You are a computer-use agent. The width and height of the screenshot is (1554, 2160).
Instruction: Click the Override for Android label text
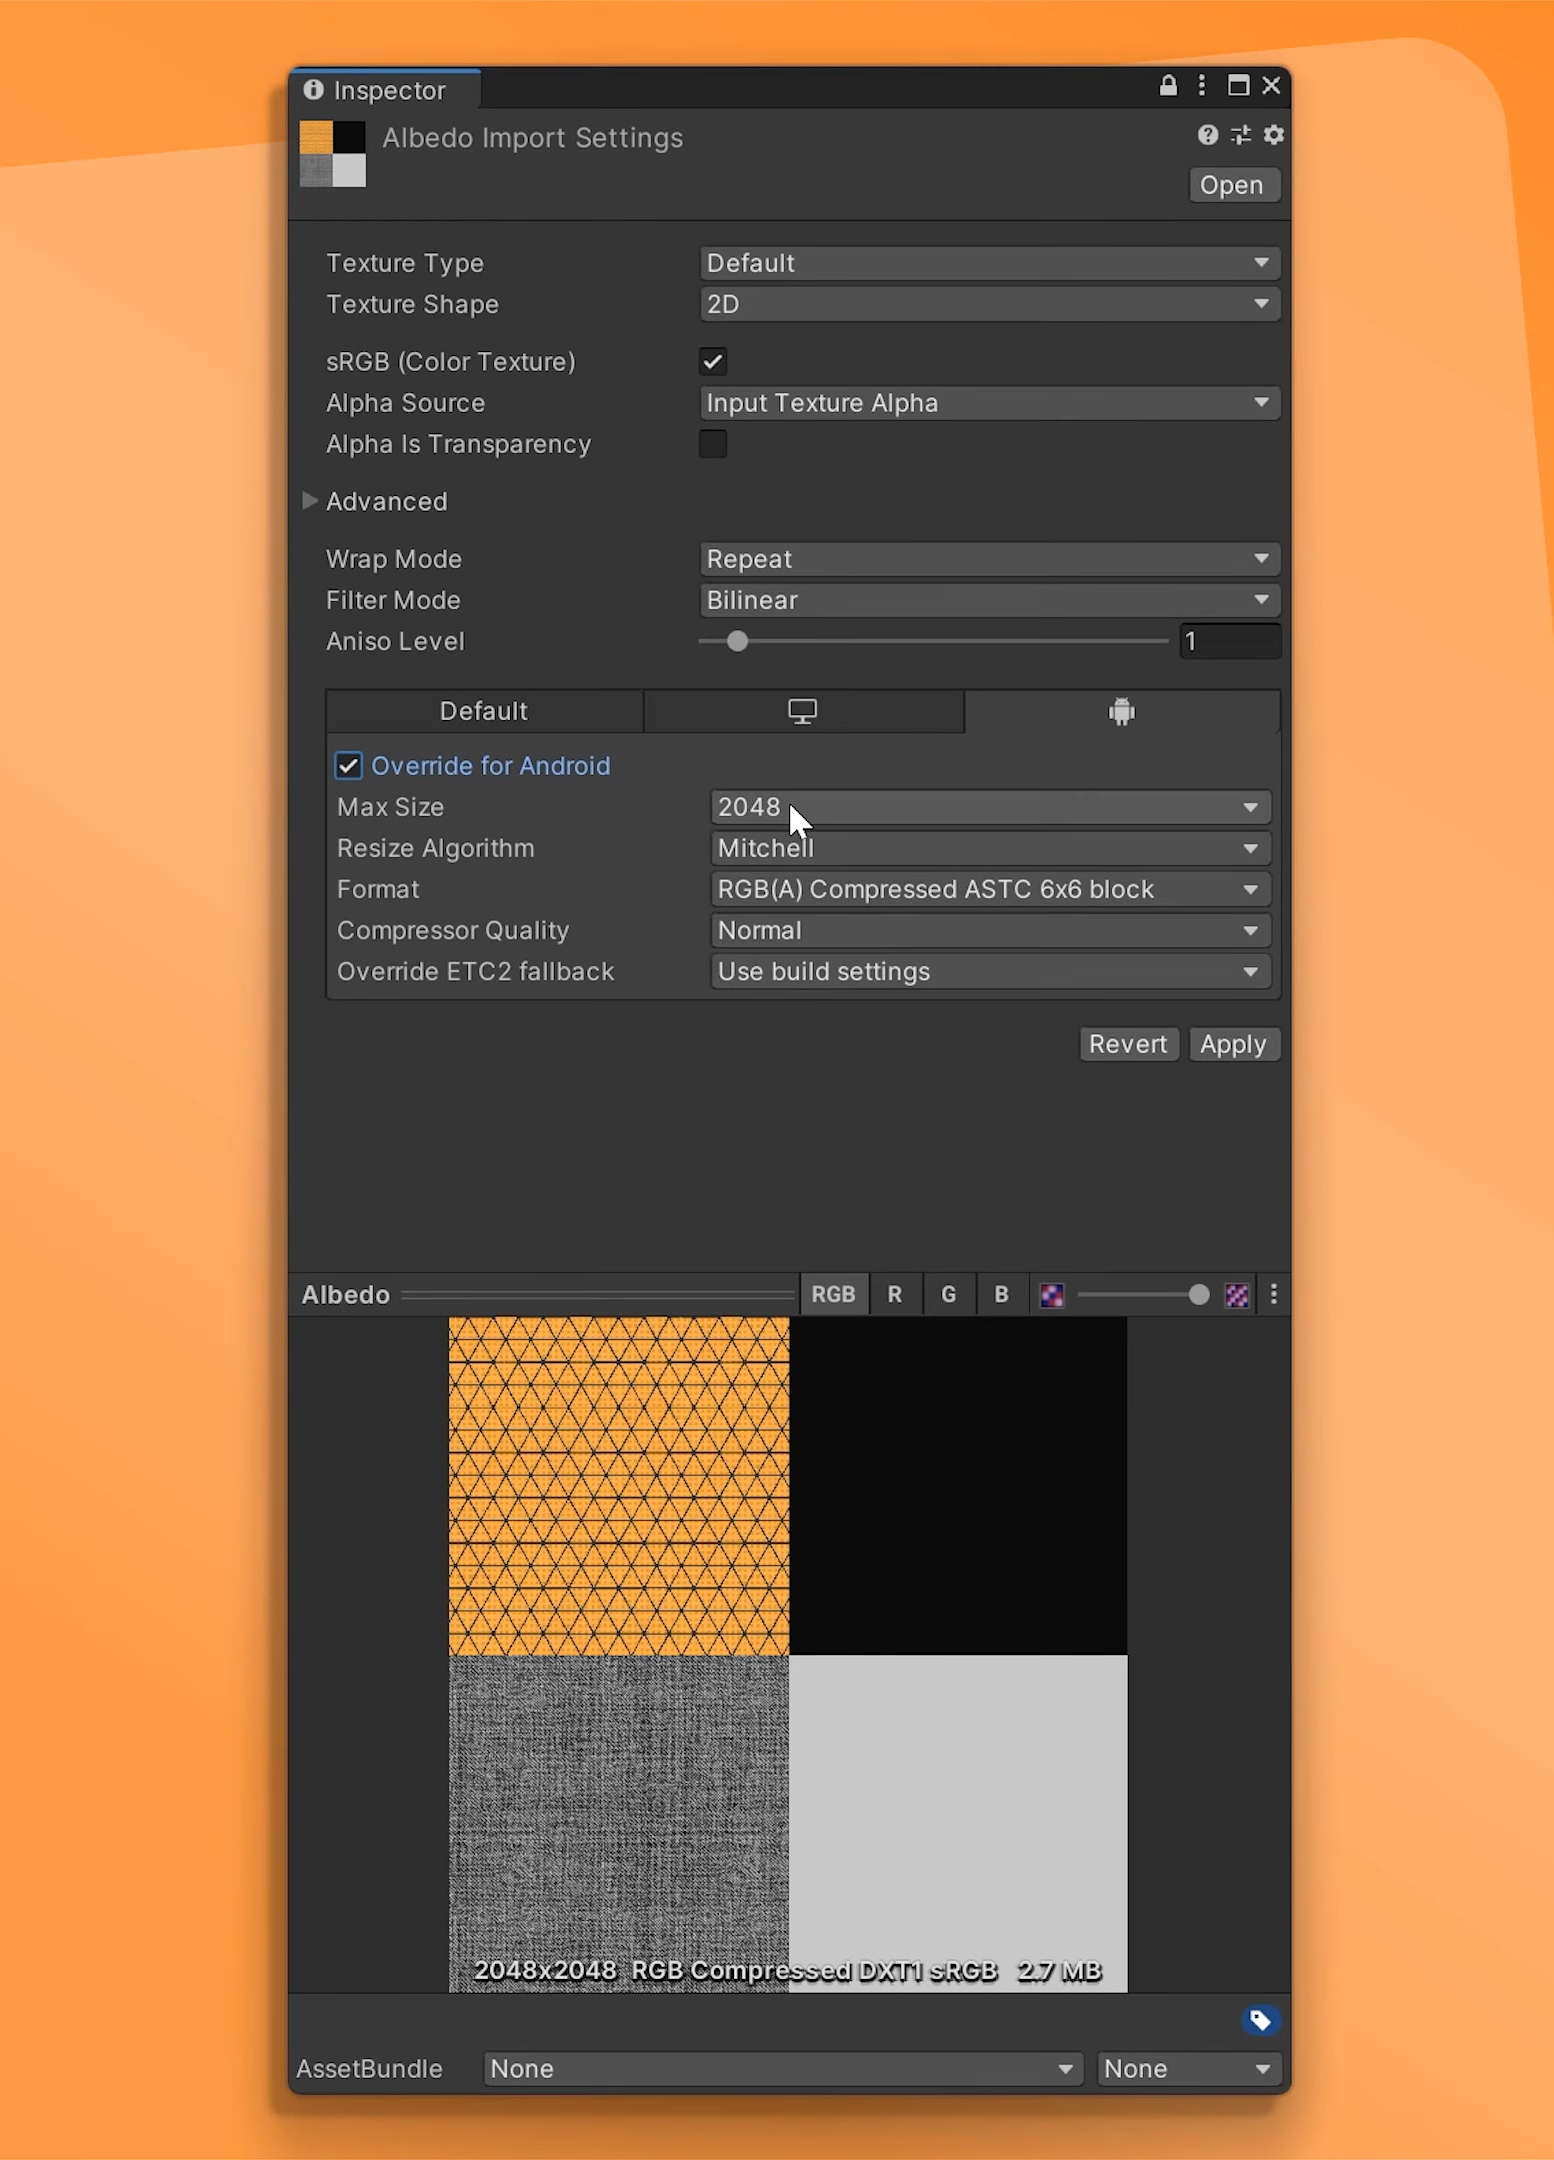pyautogui.click(x=491, y=766)
